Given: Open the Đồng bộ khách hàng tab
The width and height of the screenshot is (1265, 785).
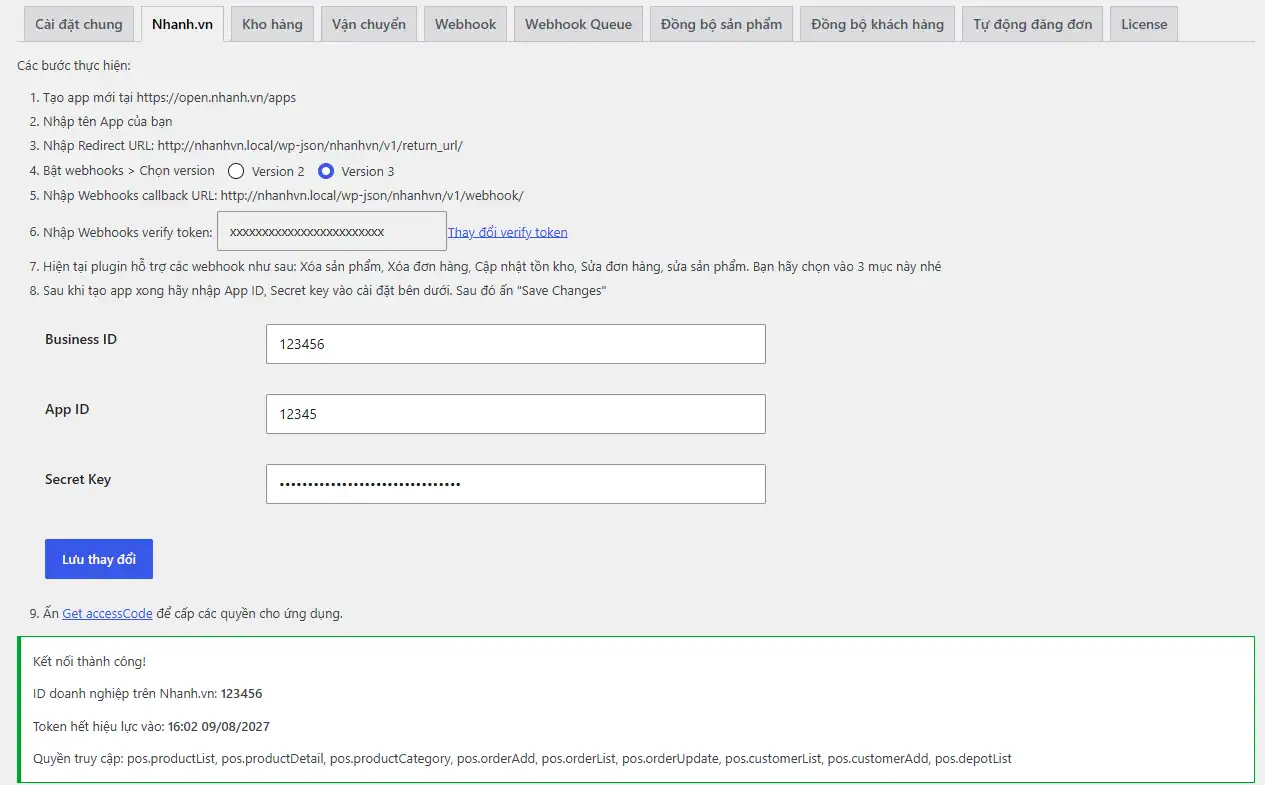Looking at the screenshot, I should [877, 24].
